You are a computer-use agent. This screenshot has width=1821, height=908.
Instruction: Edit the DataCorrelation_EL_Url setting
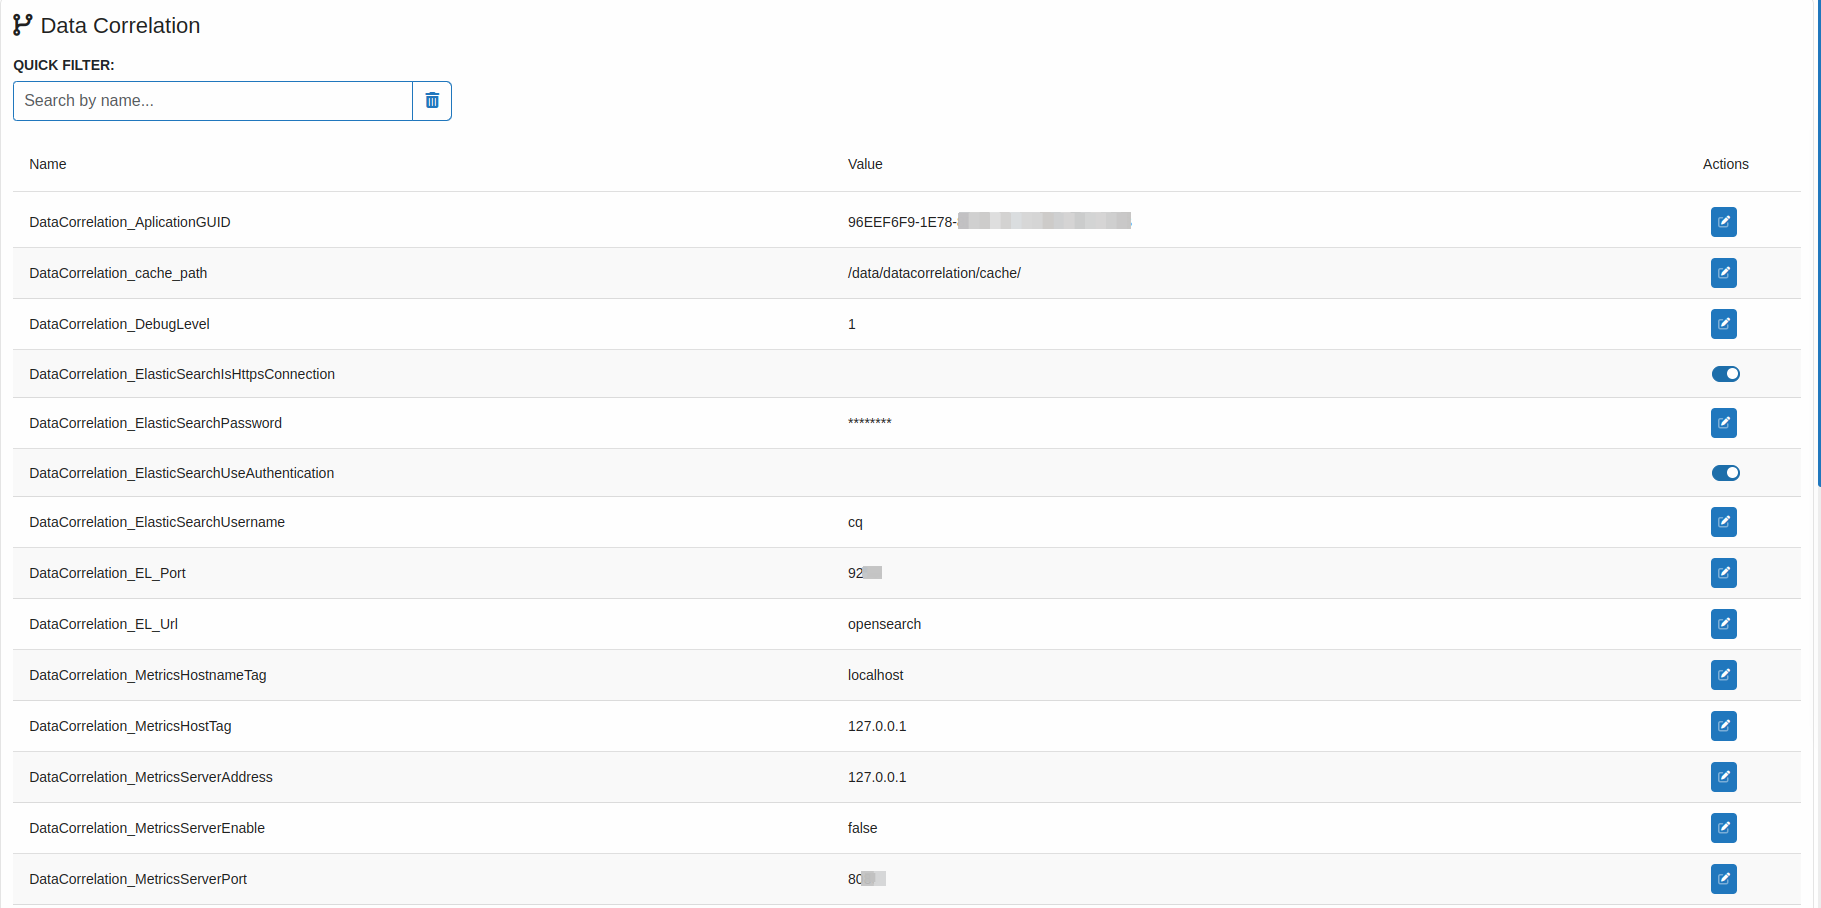tap(1723, 624)
